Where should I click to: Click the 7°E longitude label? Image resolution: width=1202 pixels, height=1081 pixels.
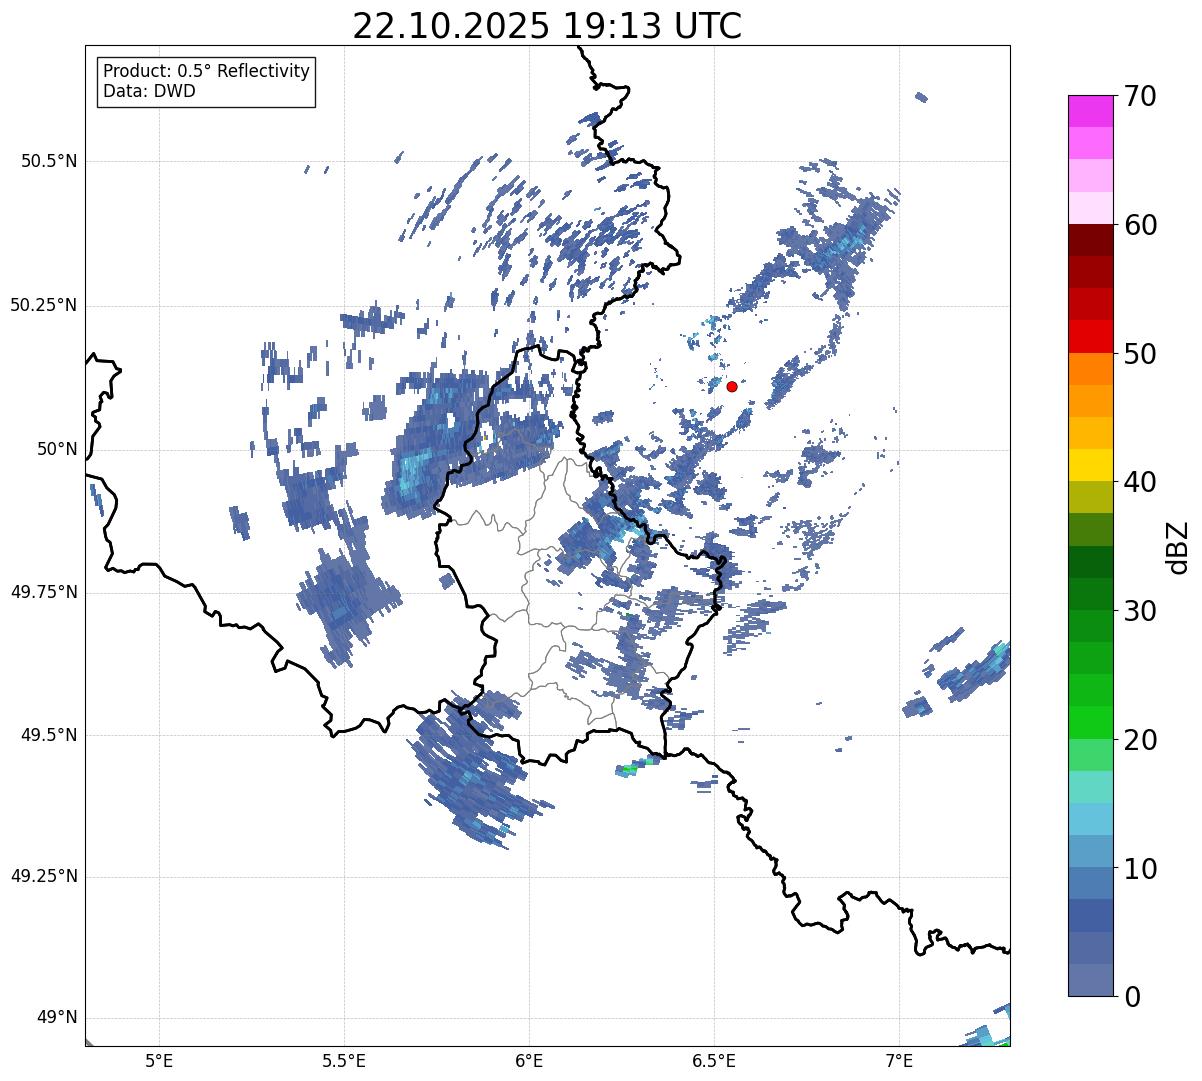899,1061
